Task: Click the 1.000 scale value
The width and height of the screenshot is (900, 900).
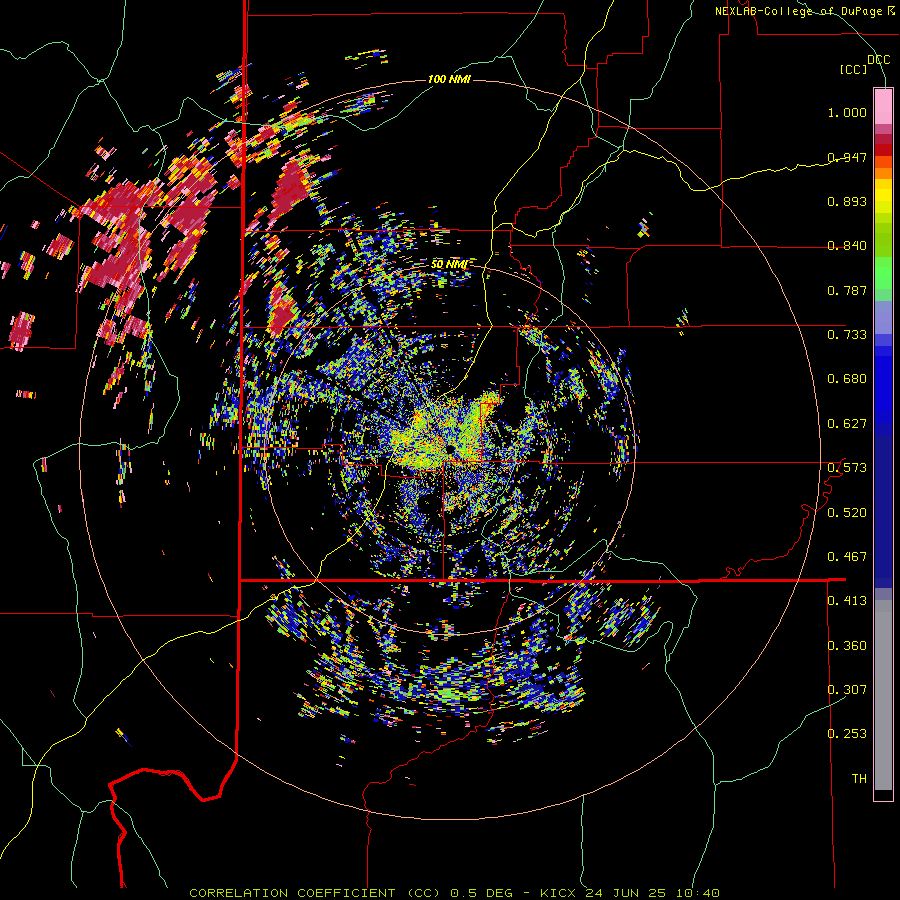Action: [x=847, y=112]
